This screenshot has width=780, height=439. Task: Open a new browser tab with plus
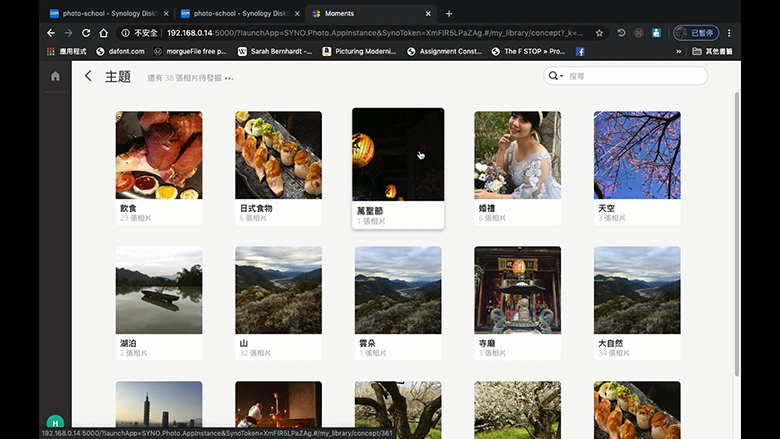[x=449, y=13]
